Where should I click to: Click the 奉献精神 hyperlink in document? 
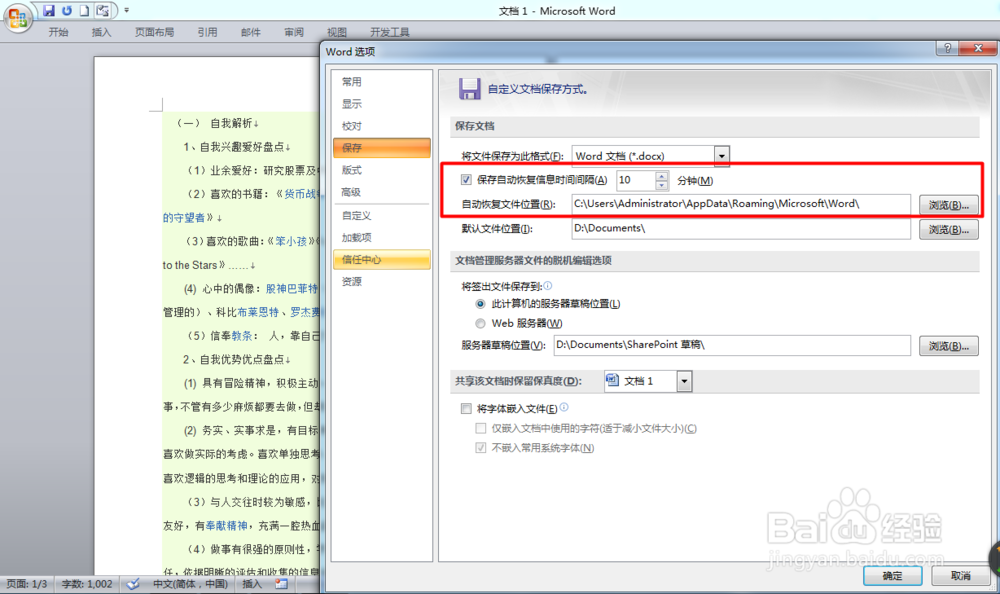pos(226,526)
